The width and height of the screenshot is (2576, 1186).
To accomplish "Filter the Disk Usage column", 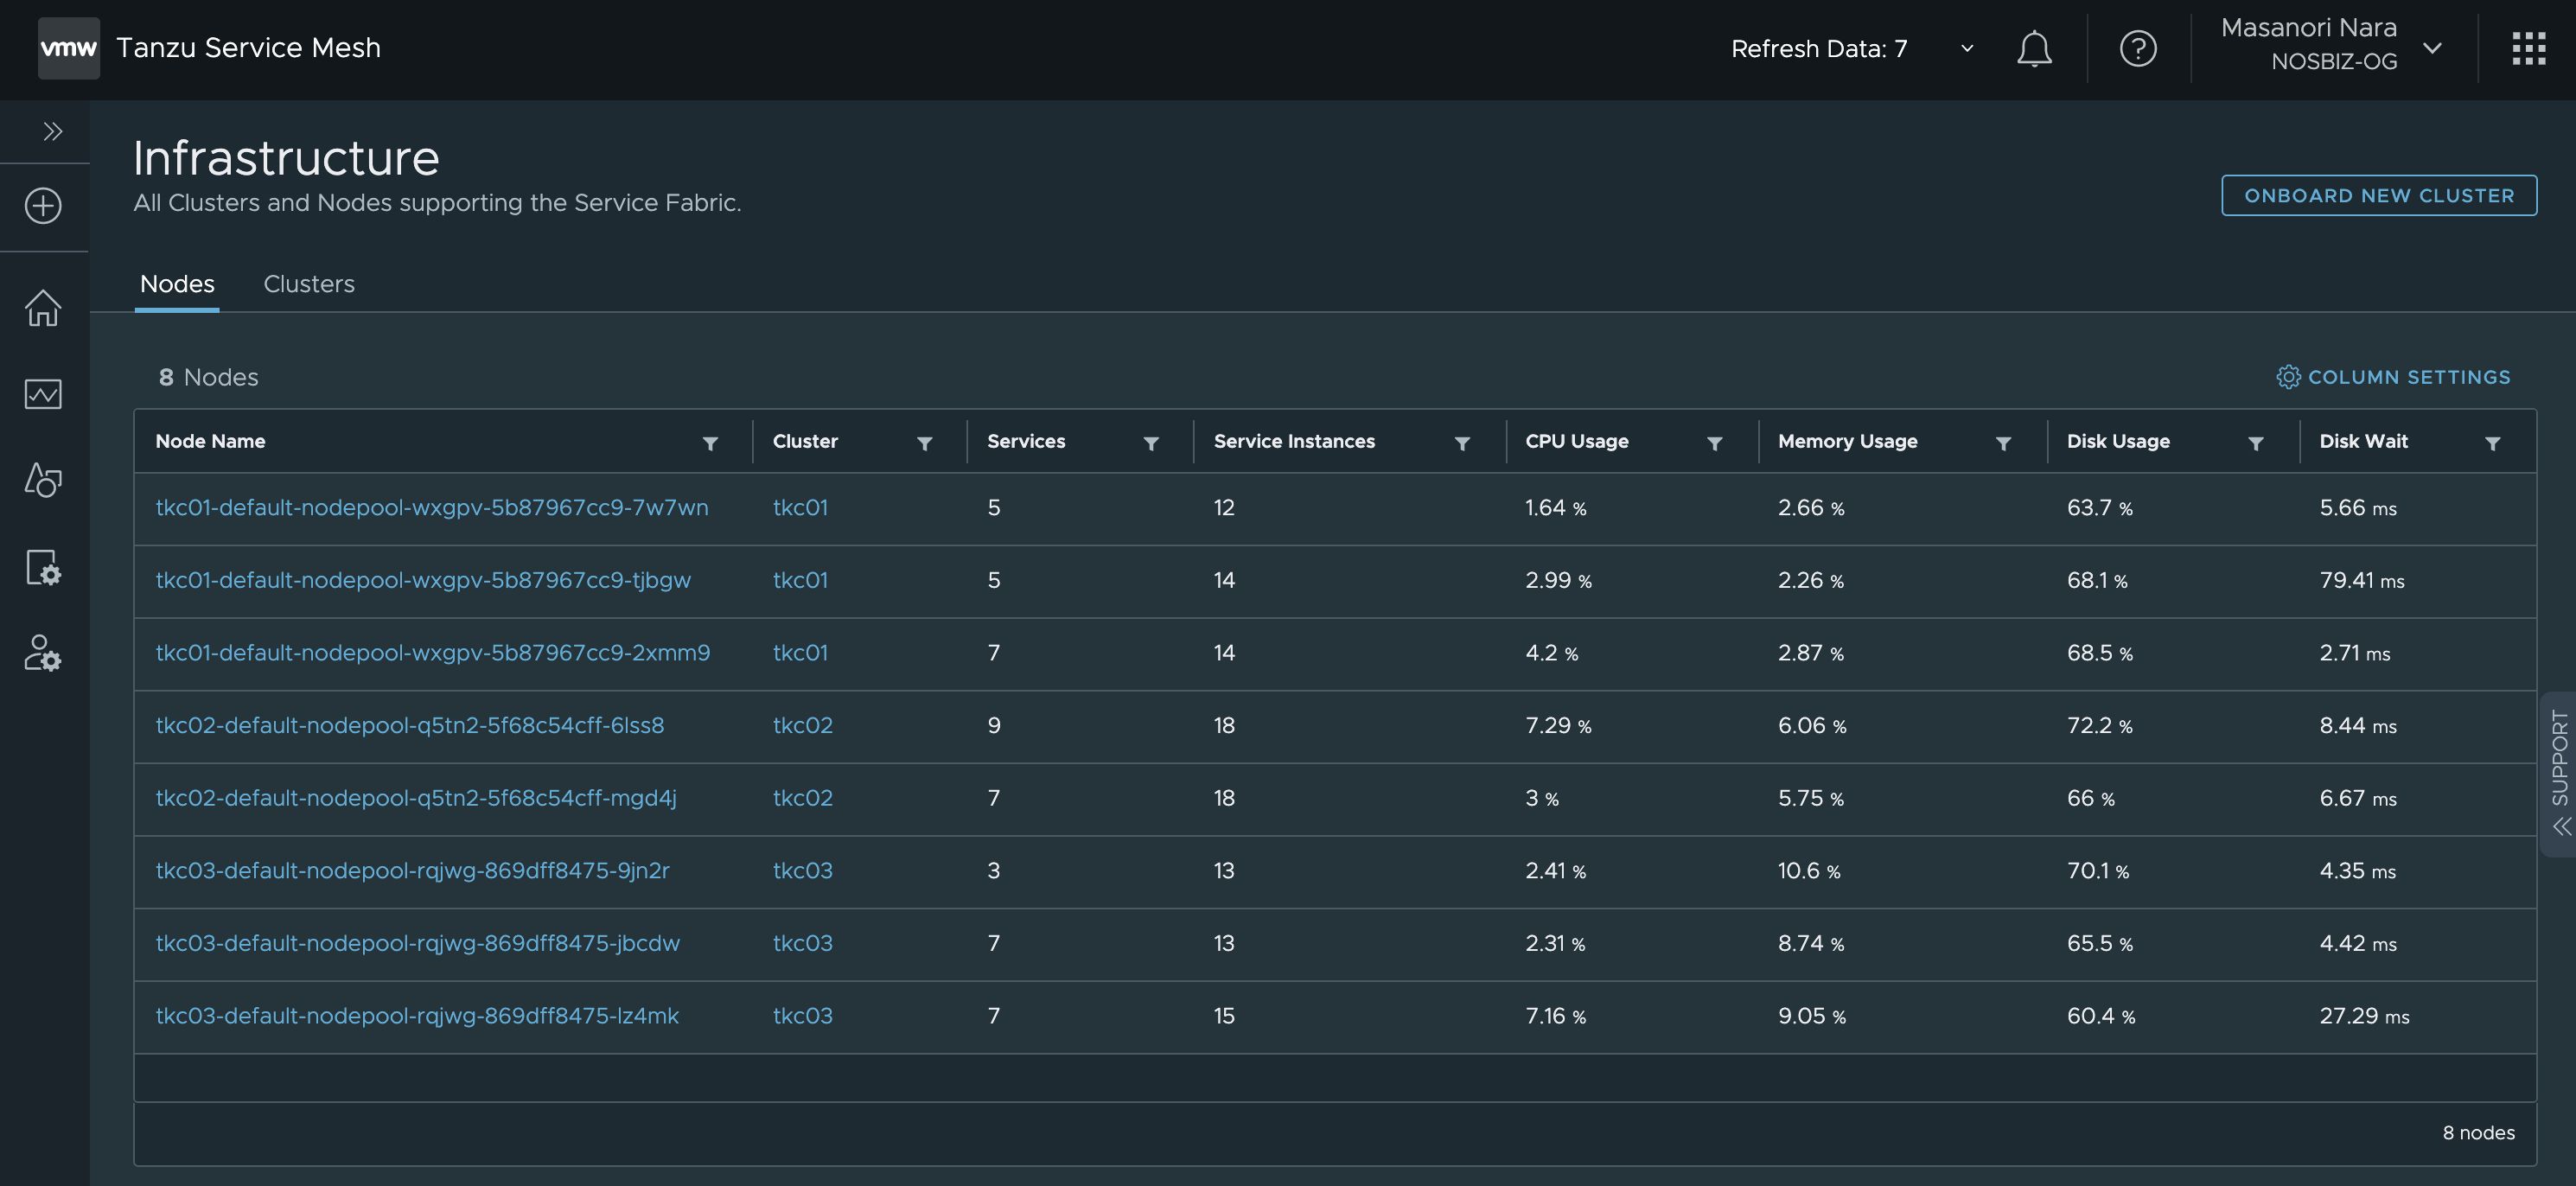I will point(2255,443).
